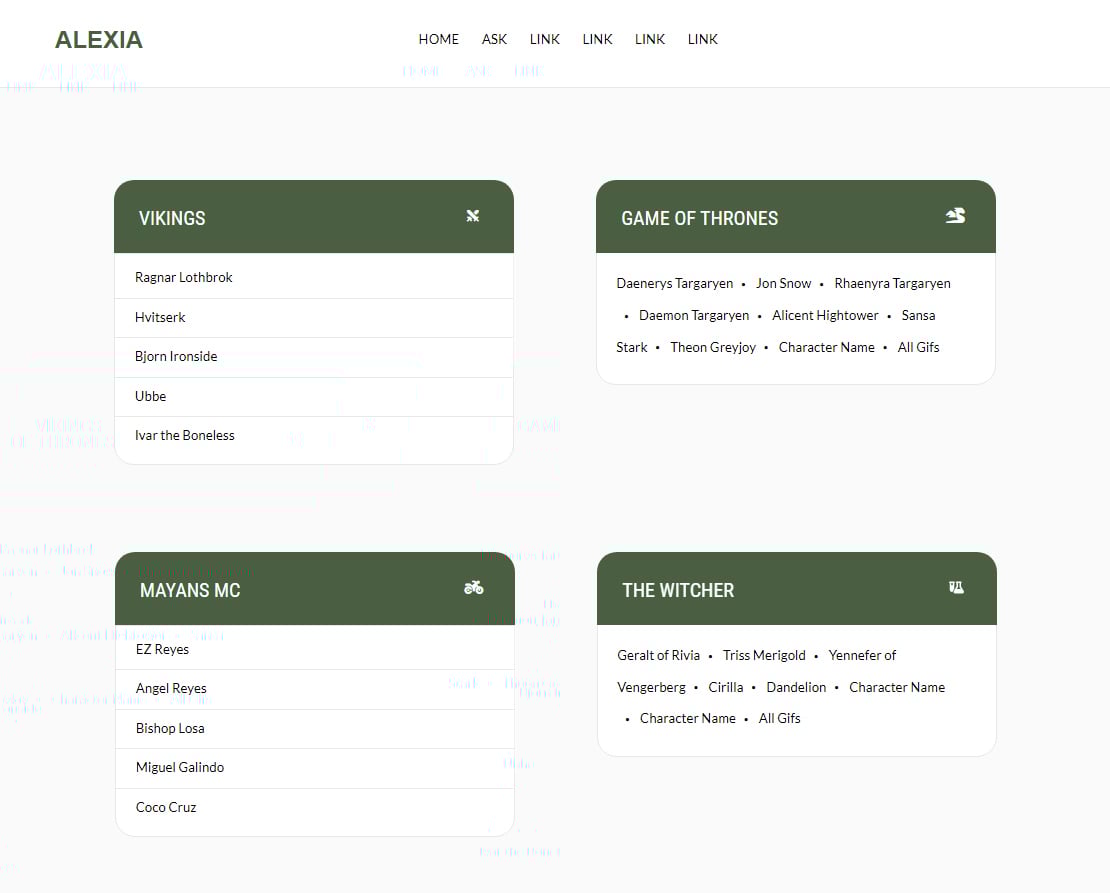1110x893 pixels.
Task: Click the potion flask icon in The Witcher header
Action: 956,588
